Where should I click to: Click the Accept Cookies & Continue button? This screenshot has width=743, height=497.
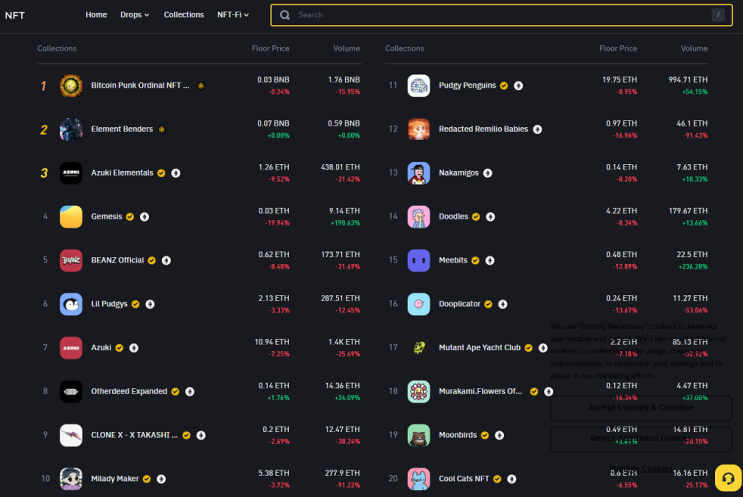pyautogui.click(x=641, y=407)
